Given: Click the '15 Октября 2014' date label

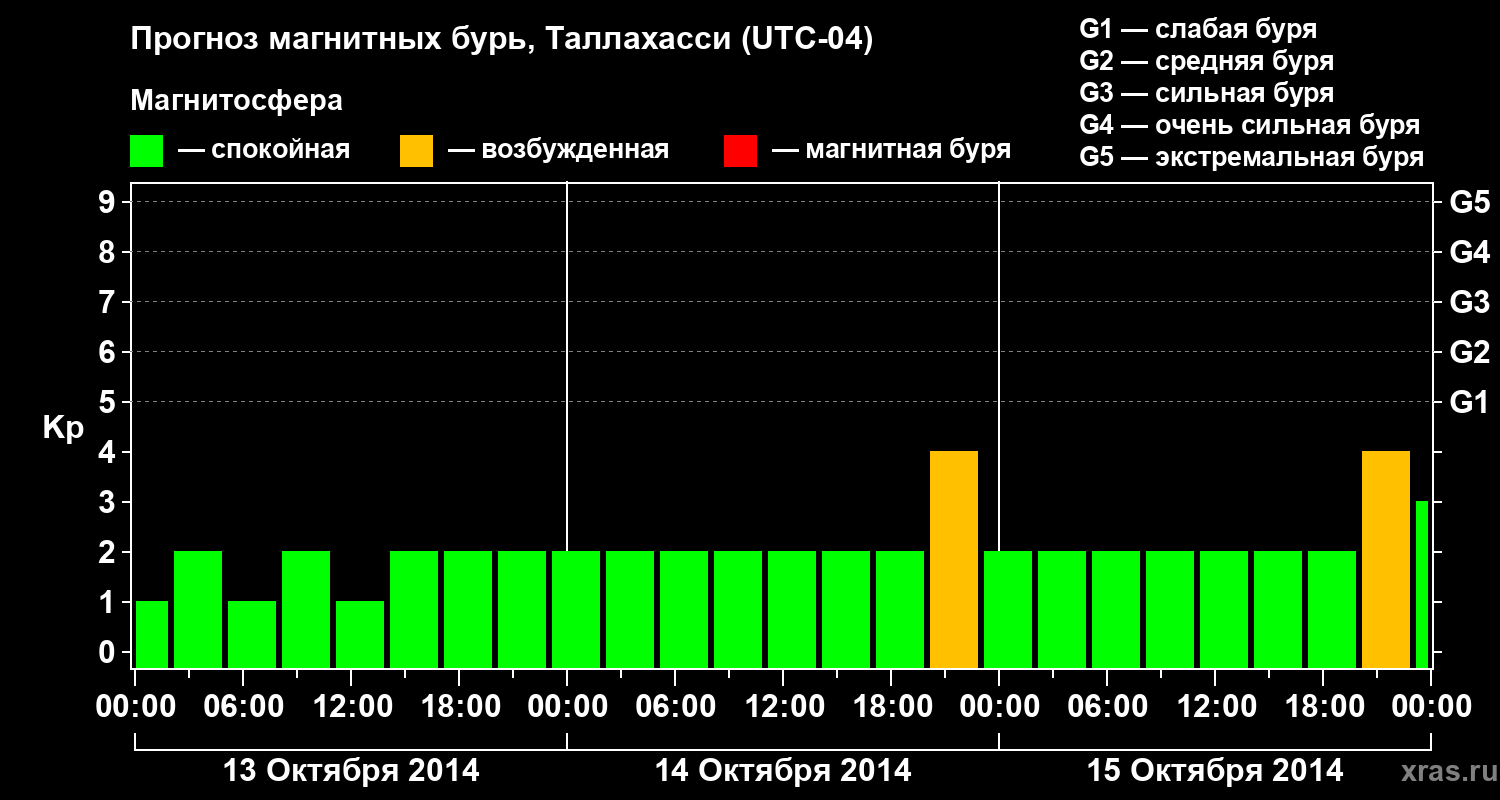Looking at the screenshot, I should 1215,771.
